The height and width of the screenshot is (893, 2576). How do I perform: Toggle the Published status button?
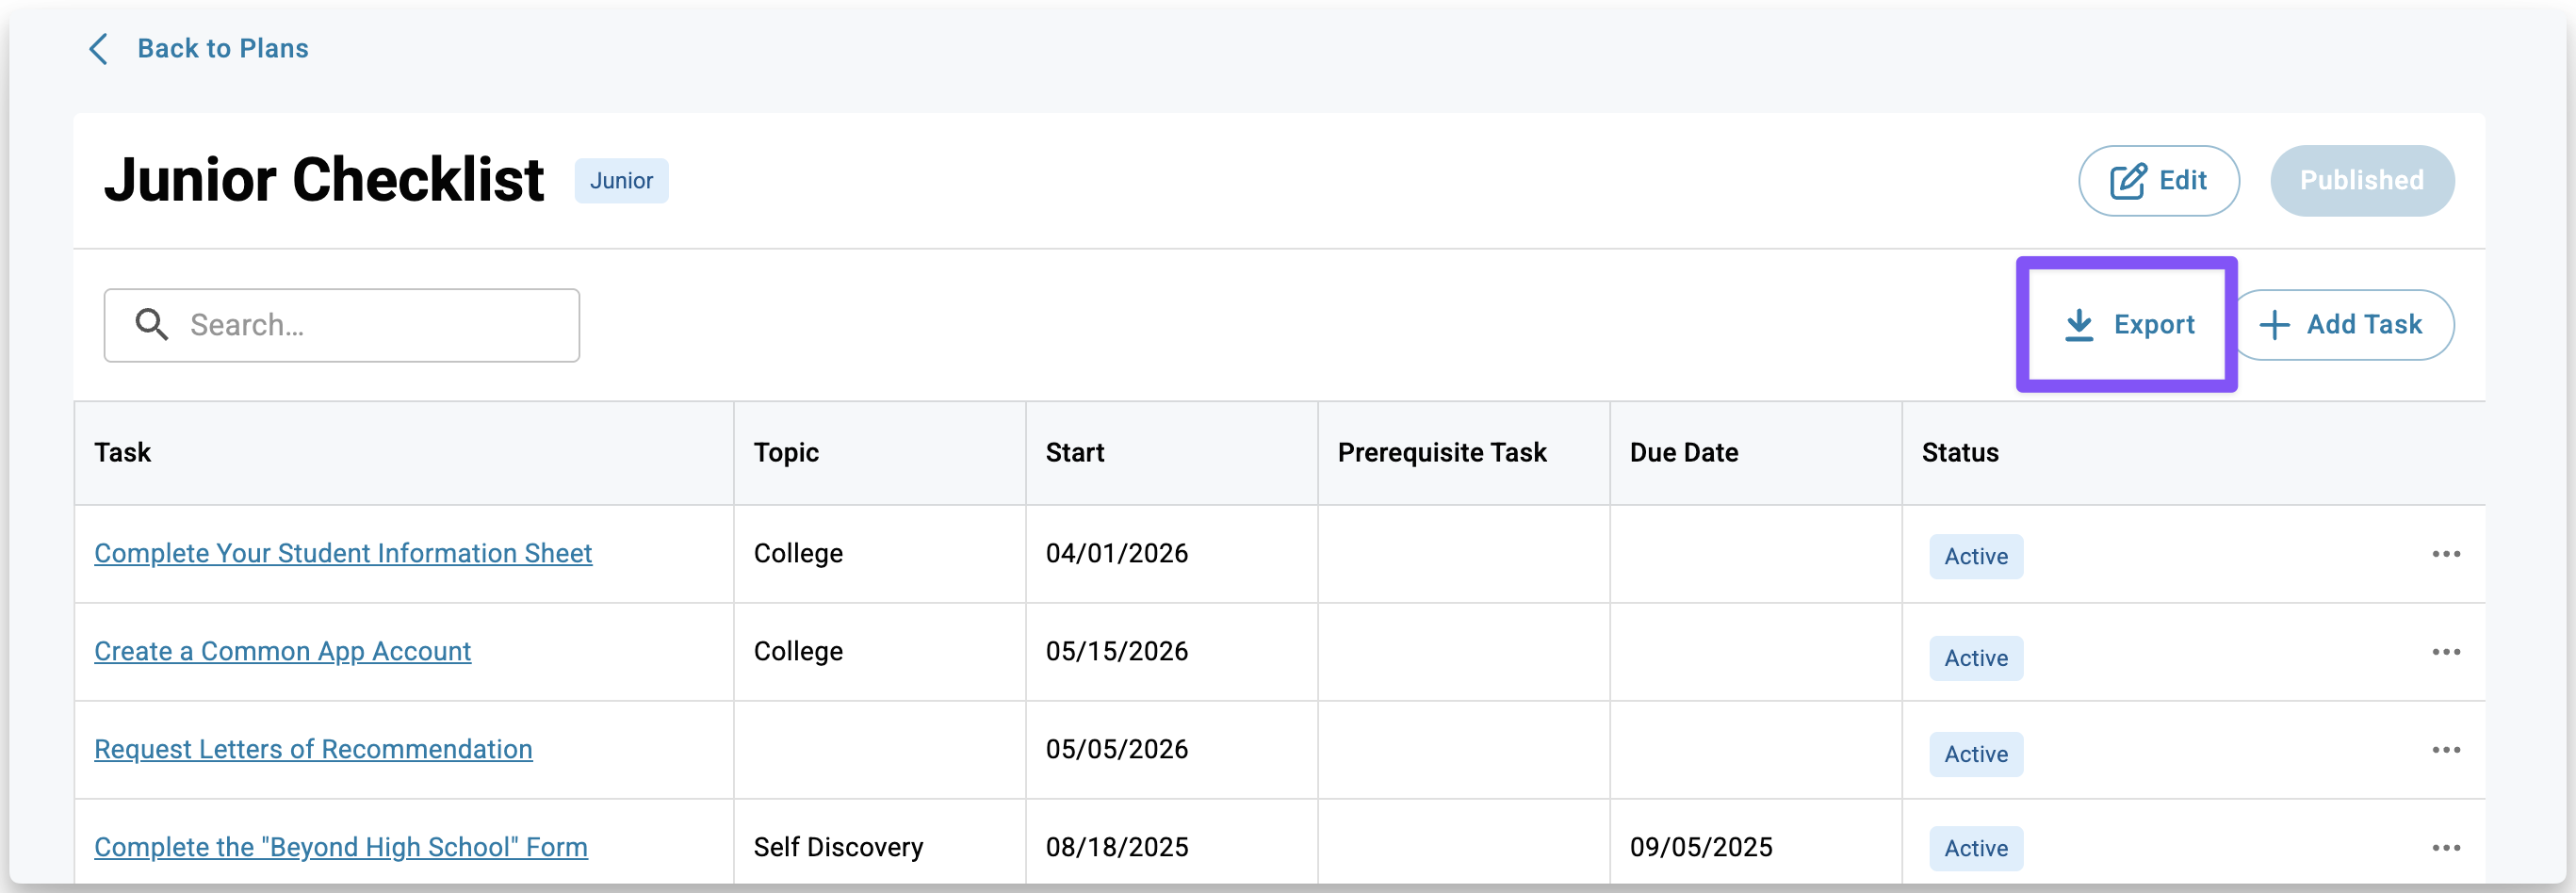[x=2361, y=181]
